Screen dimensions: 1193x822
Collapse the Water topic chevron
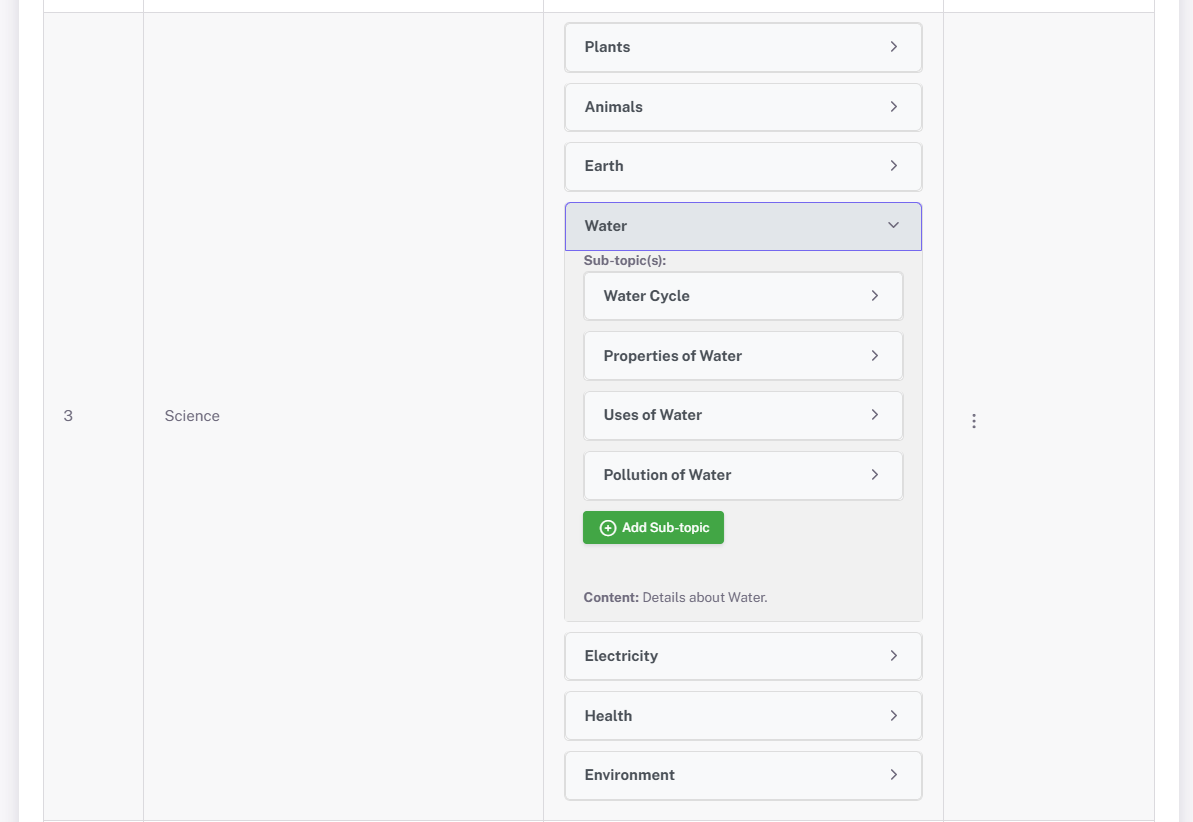[893, 226]
